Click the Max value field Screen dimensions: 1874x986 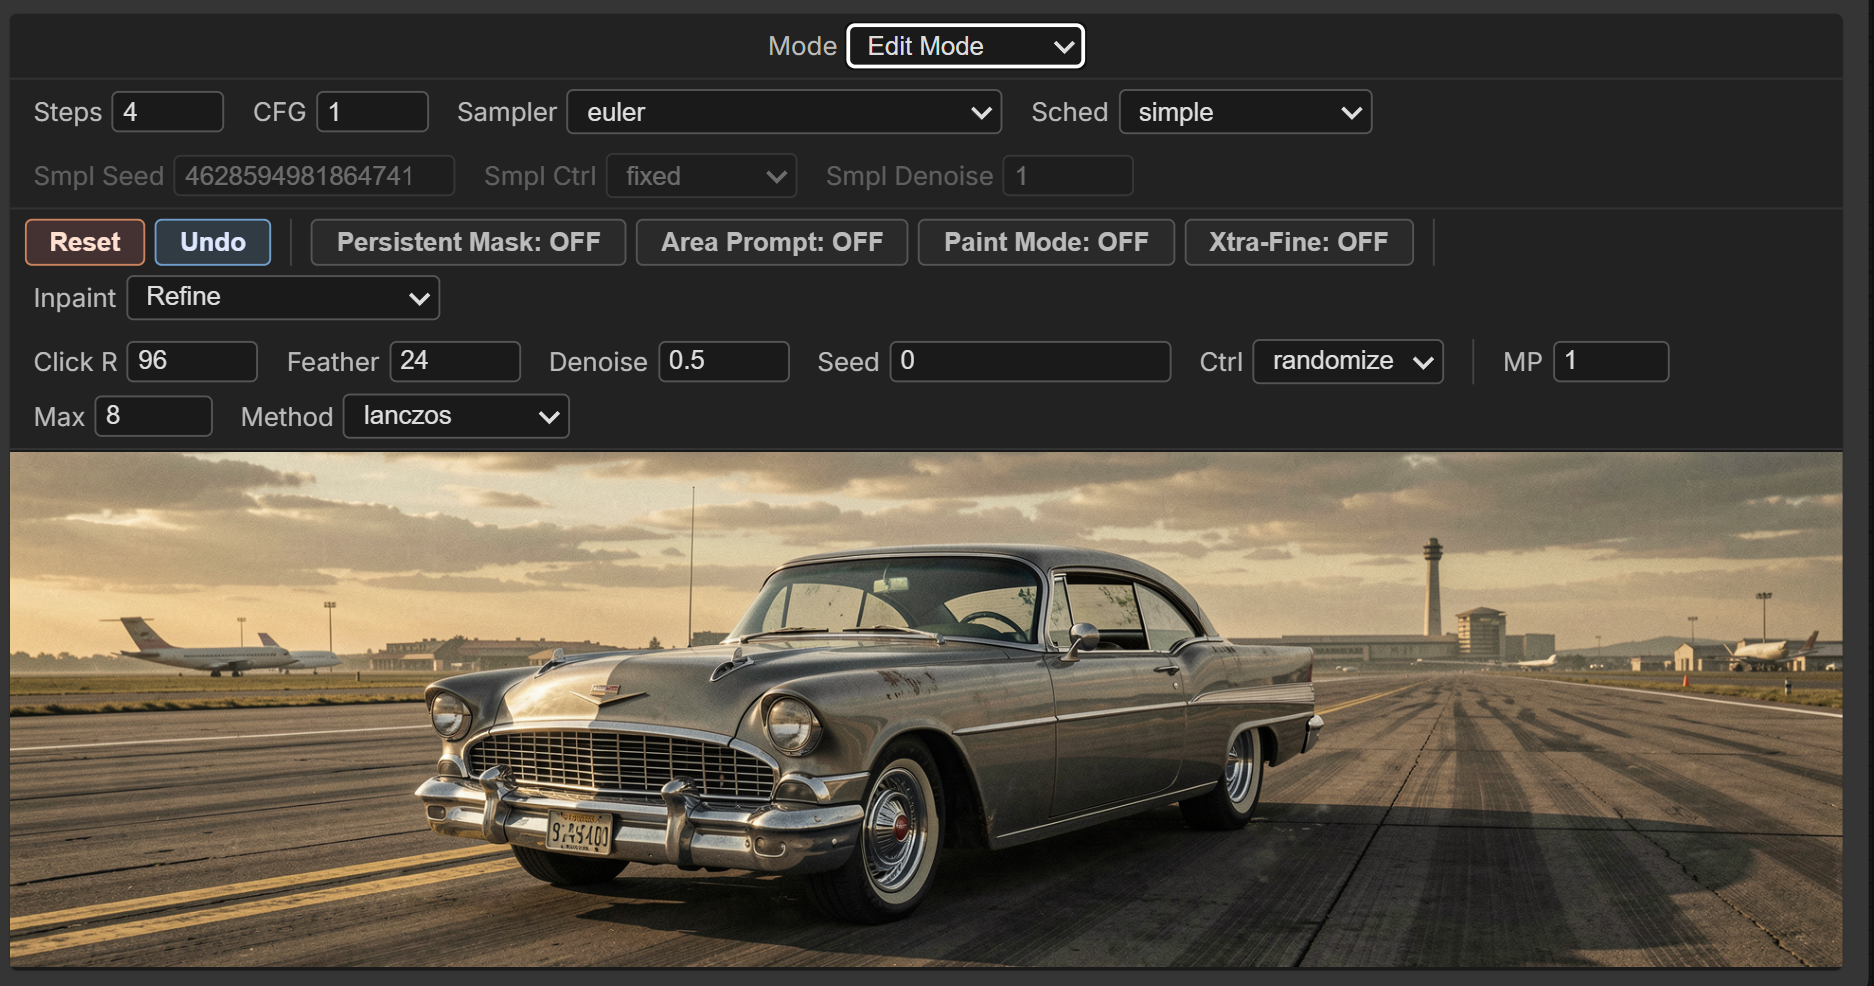pyautogui.click(x=153, y=416)
